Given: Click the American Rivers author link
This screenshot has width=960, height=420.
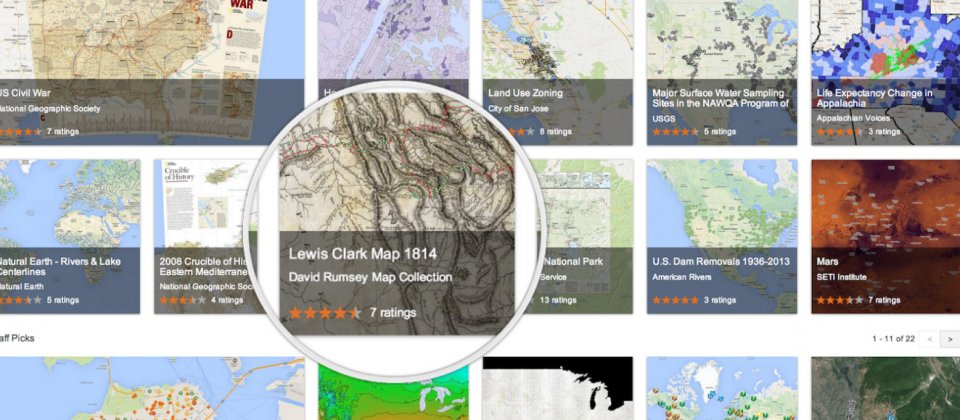Looking at the screenshot, I should point(681,277).
